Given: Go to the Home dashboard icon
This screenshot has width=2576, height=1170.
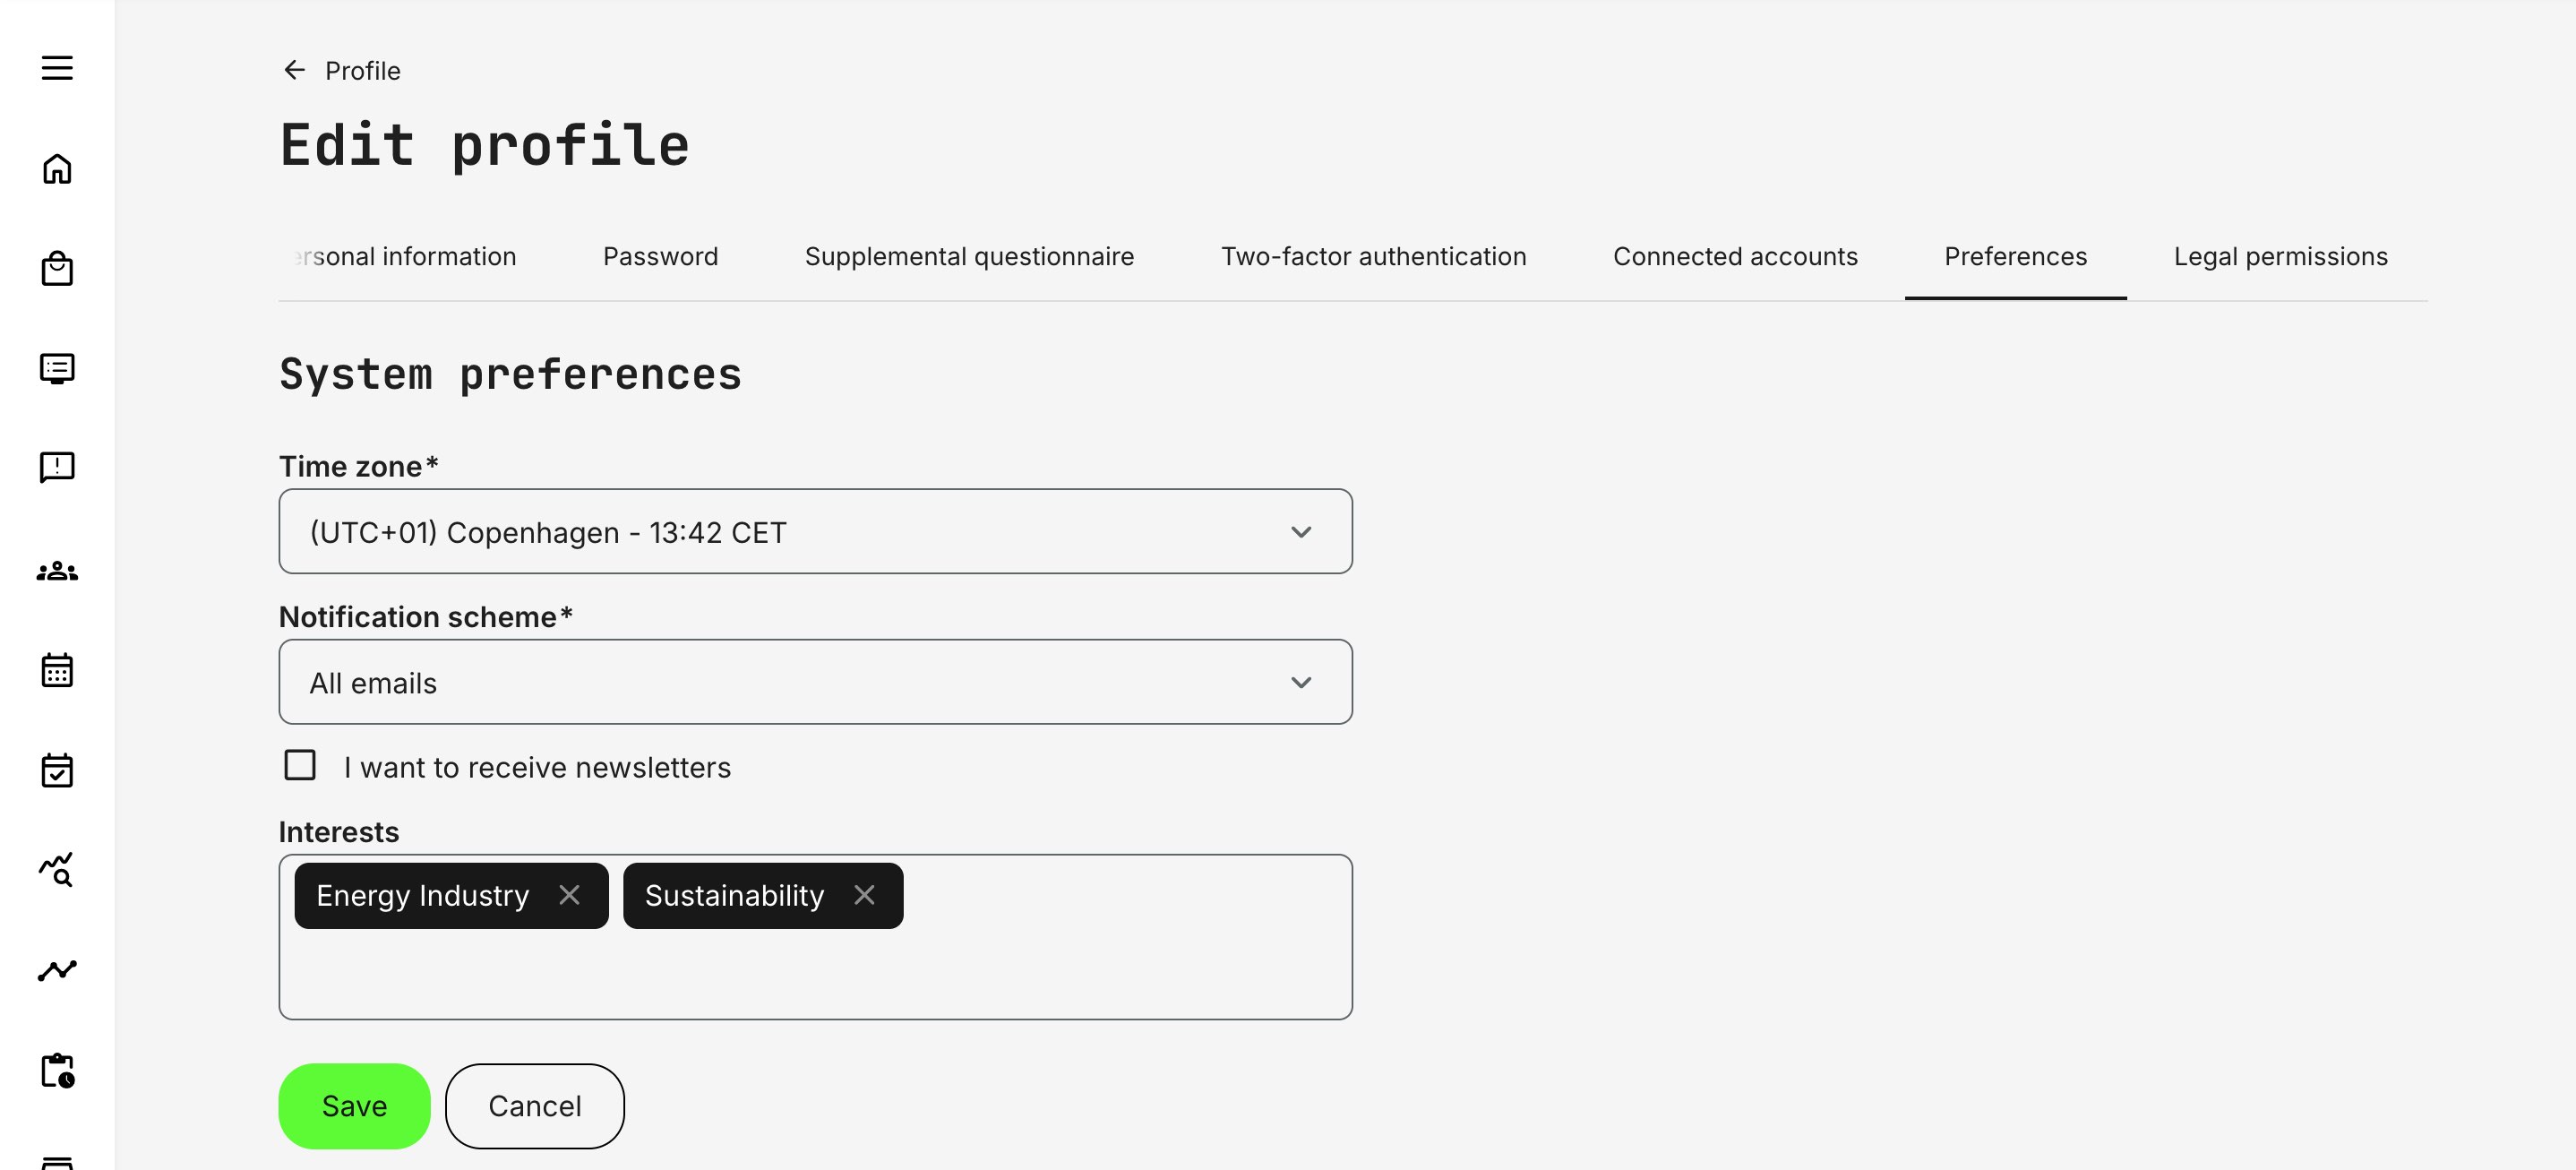Looking at the screenshot, I should [57, 169].
